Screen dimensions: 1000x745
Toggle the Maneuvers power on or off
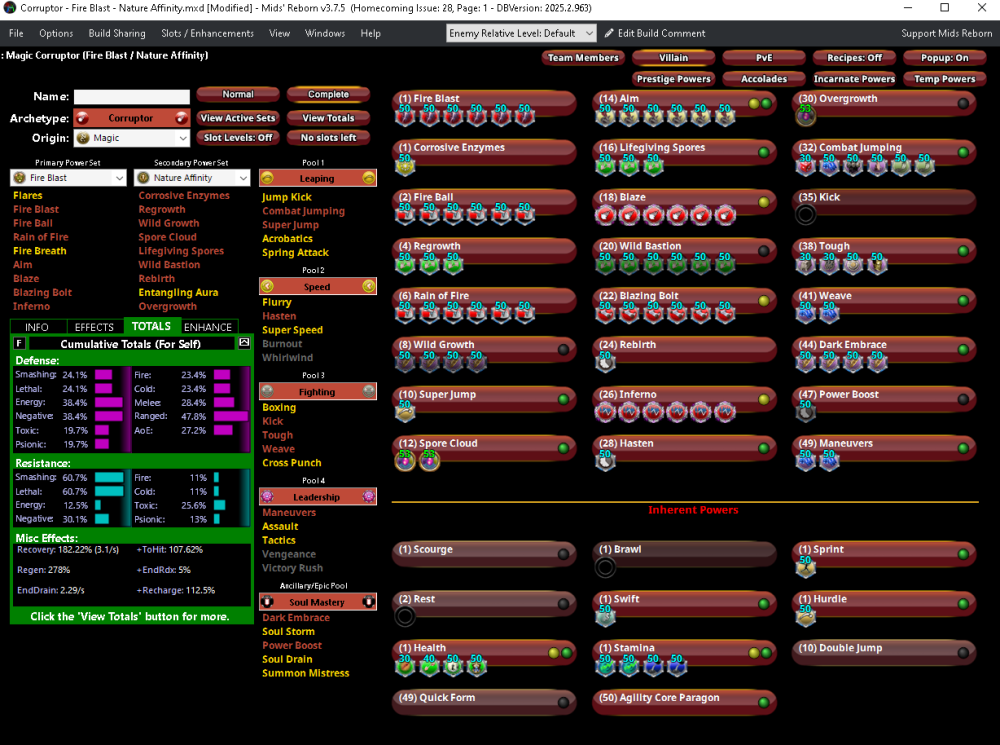964,445
